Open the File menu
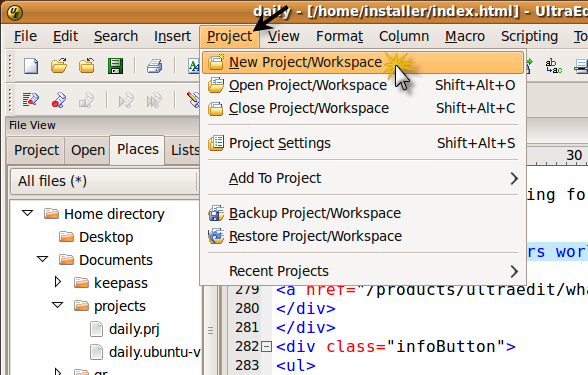This screenshot has height=375, width=588. [x=25, y=36]
